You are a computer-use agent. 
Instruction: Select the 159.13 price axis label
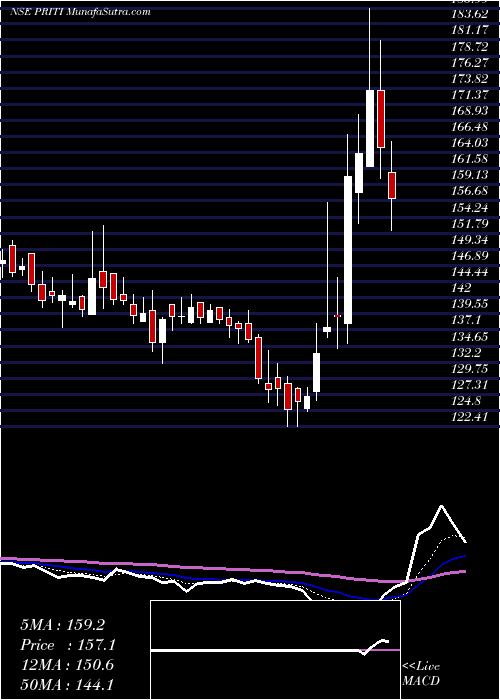pyautogui.click(x=469, y=175)
